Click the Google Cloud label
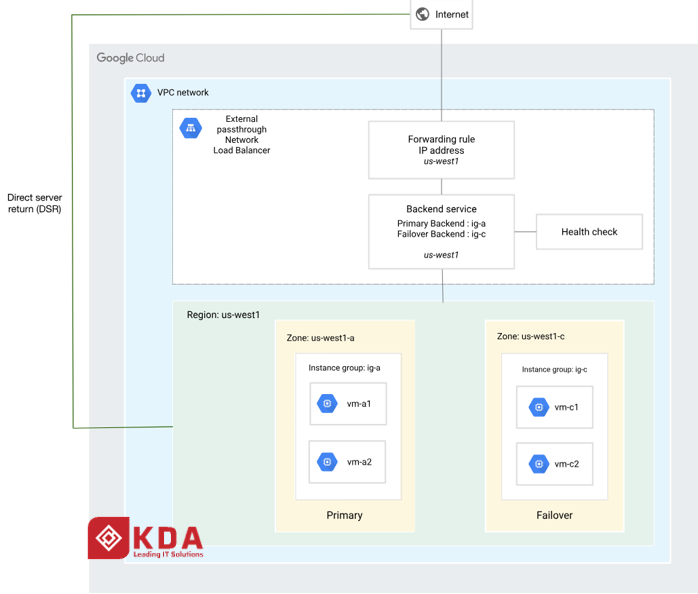698x594 pixels. (130, 58)
